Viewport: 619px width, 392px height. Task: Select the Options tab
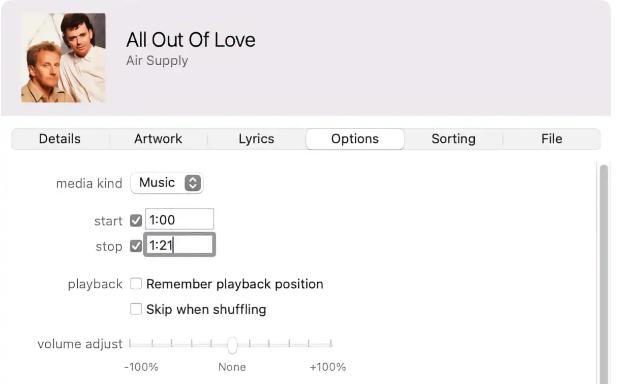(355, 139)
